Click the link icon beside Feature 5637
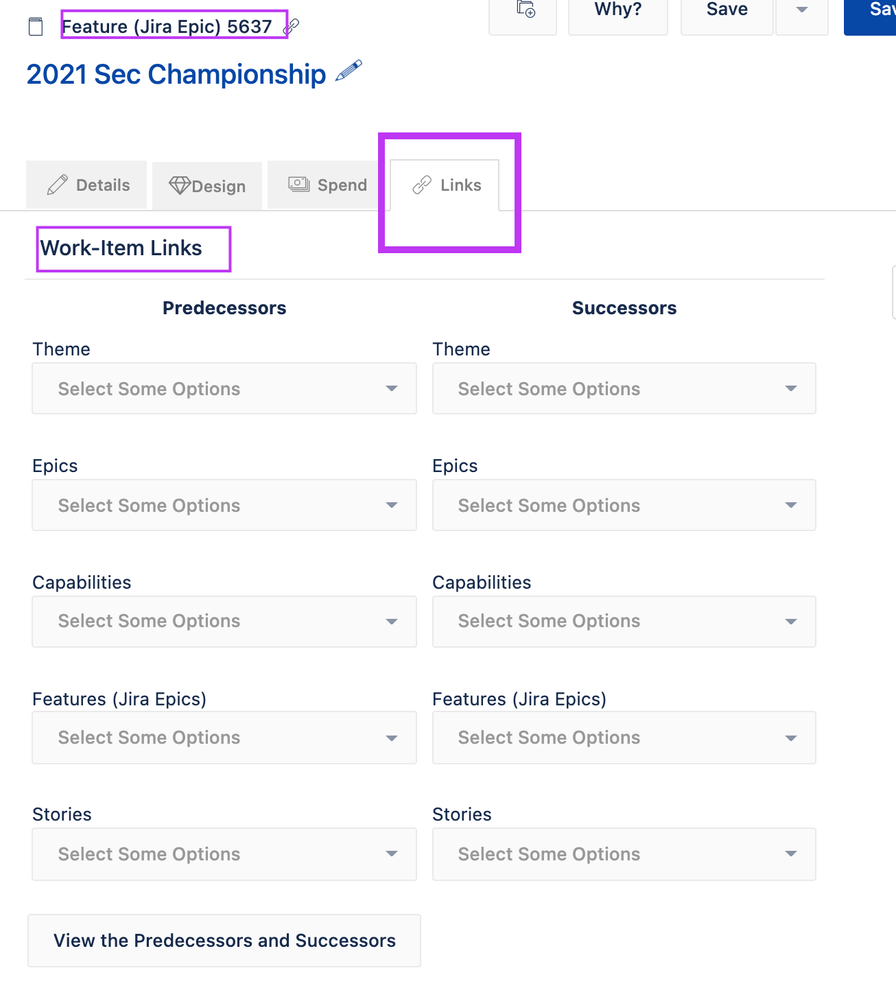 click(292, 27)
